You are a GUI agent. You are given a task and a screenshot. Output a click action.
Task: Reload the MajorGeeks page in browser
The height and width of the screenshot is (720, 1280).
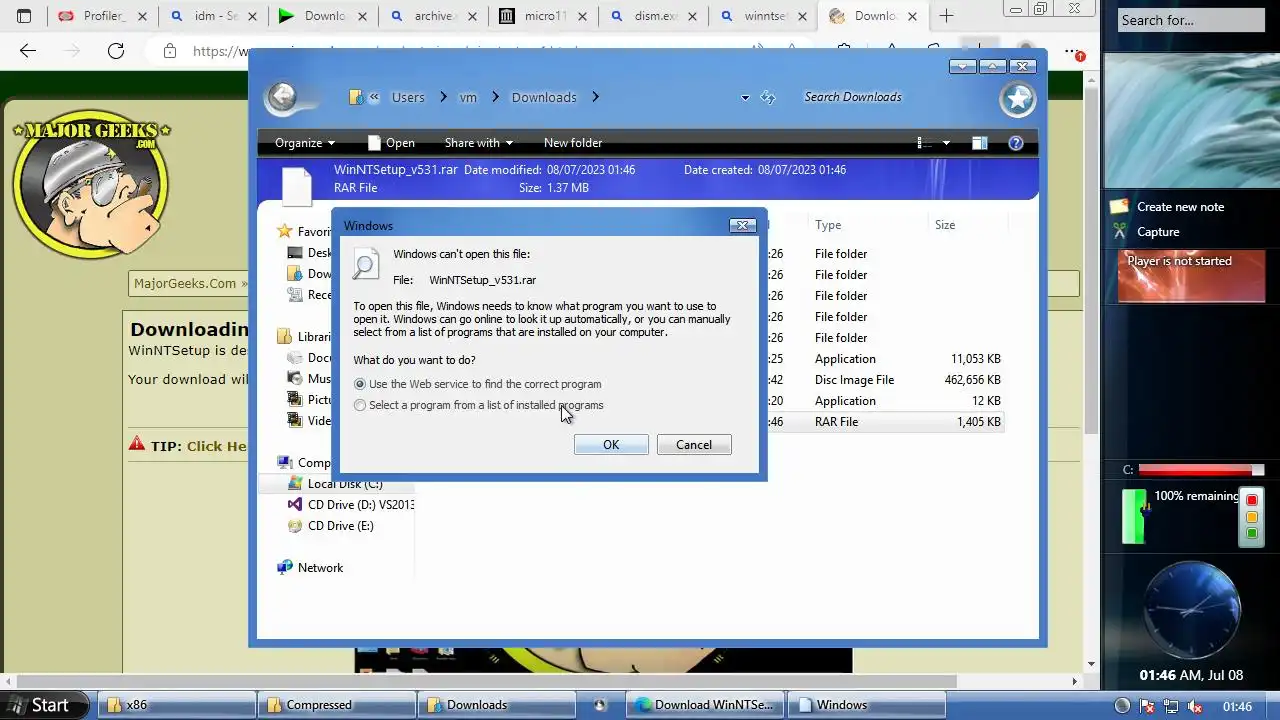coord(116,51)
